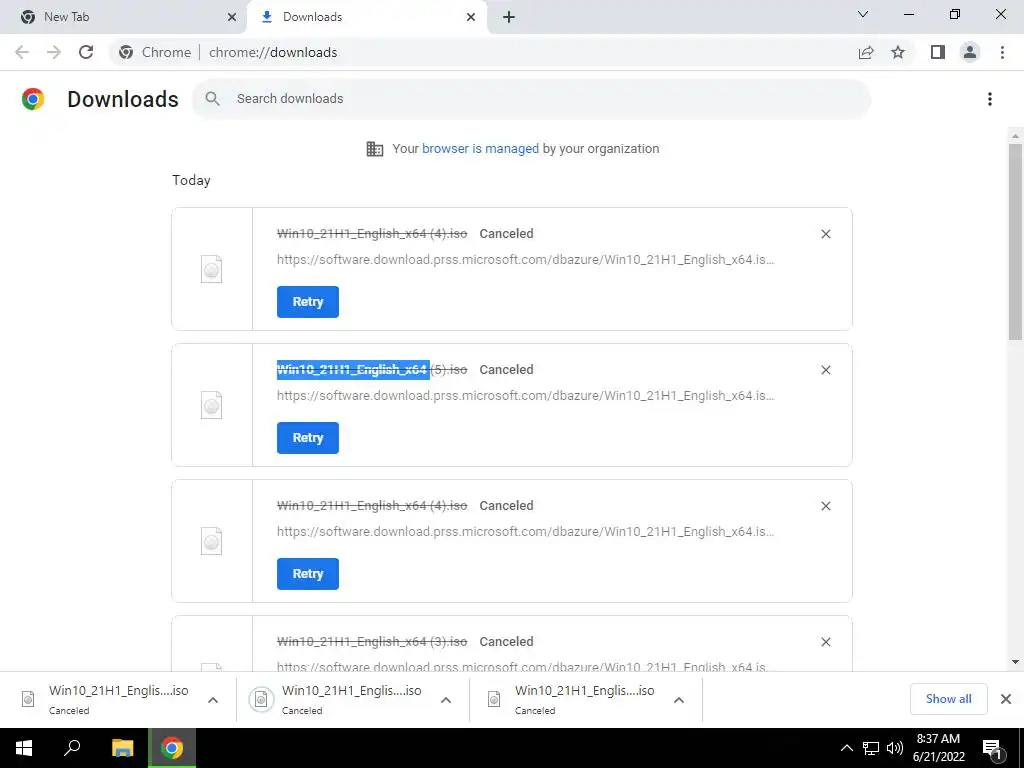The width and height of the screenshot is (1024, 768).
Task: Open Chrome's customize and control menu
Action: (1002, 52)
